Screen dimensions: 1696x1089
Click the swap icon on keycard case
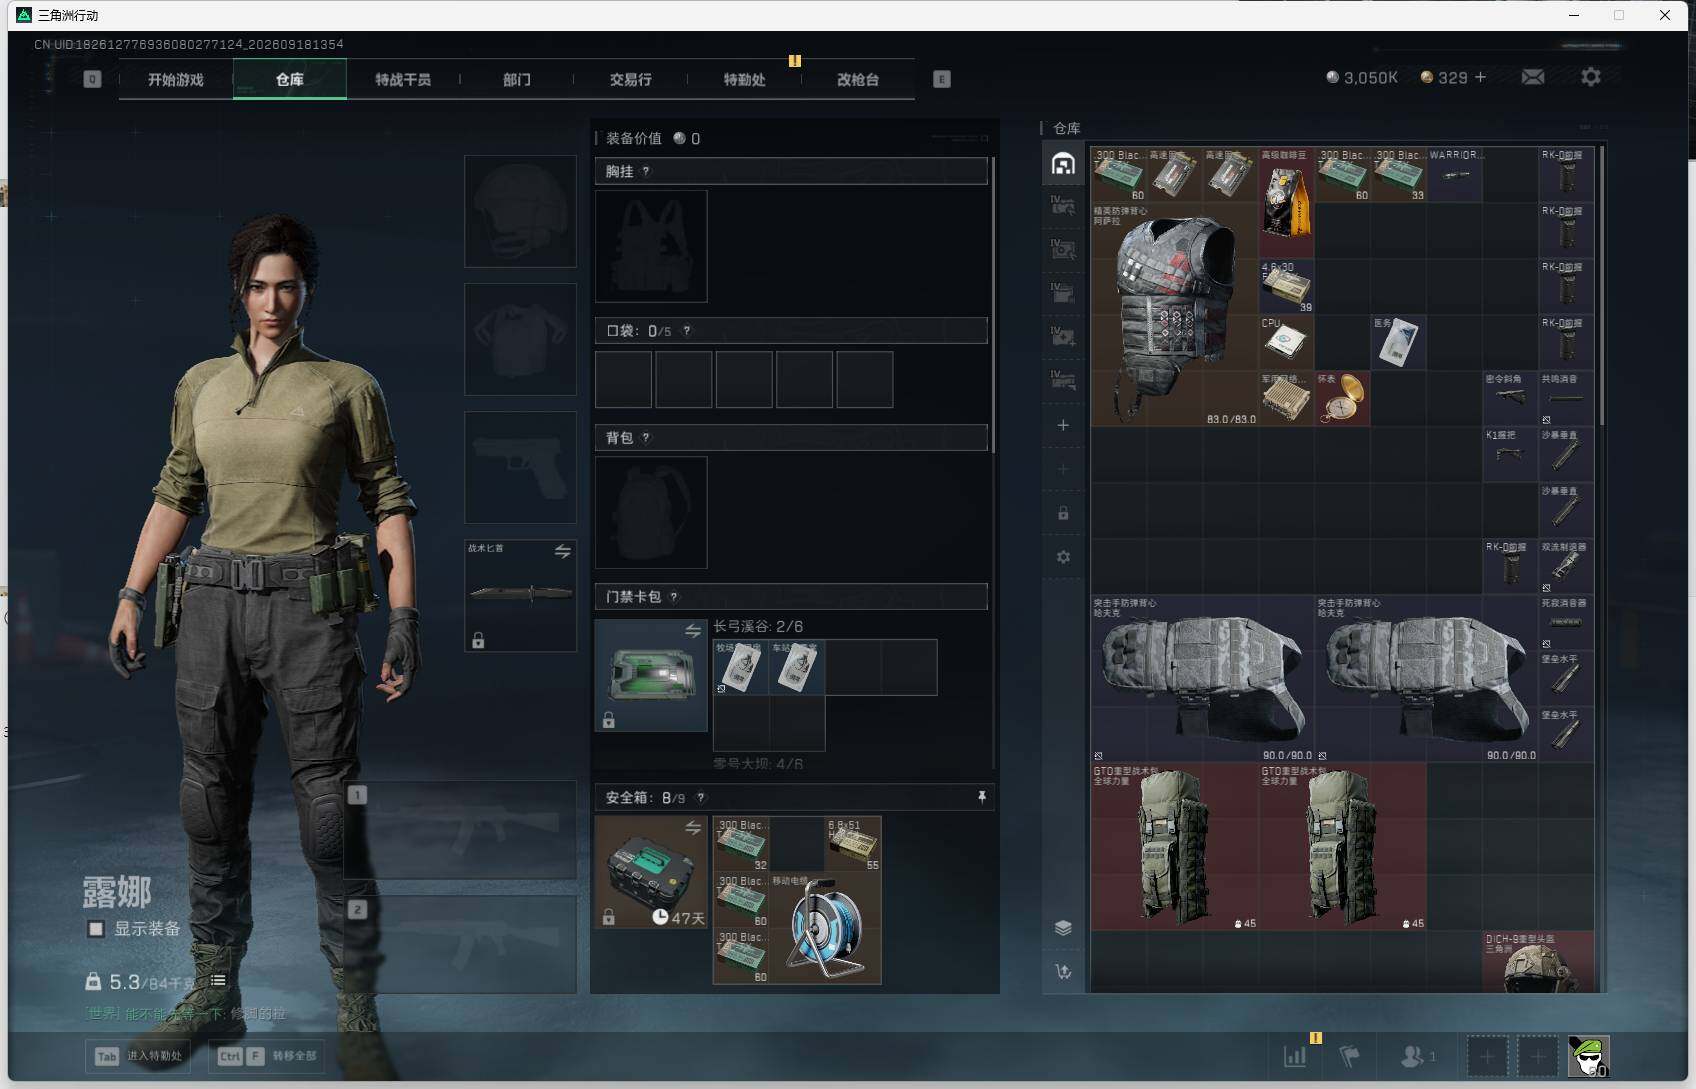click(x=692, y=630)
